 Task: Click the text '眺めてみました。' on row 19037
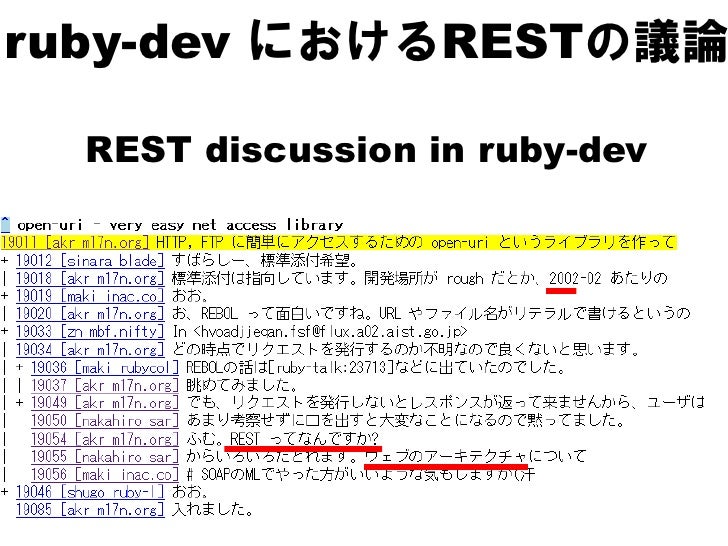(x=242, y=385)
